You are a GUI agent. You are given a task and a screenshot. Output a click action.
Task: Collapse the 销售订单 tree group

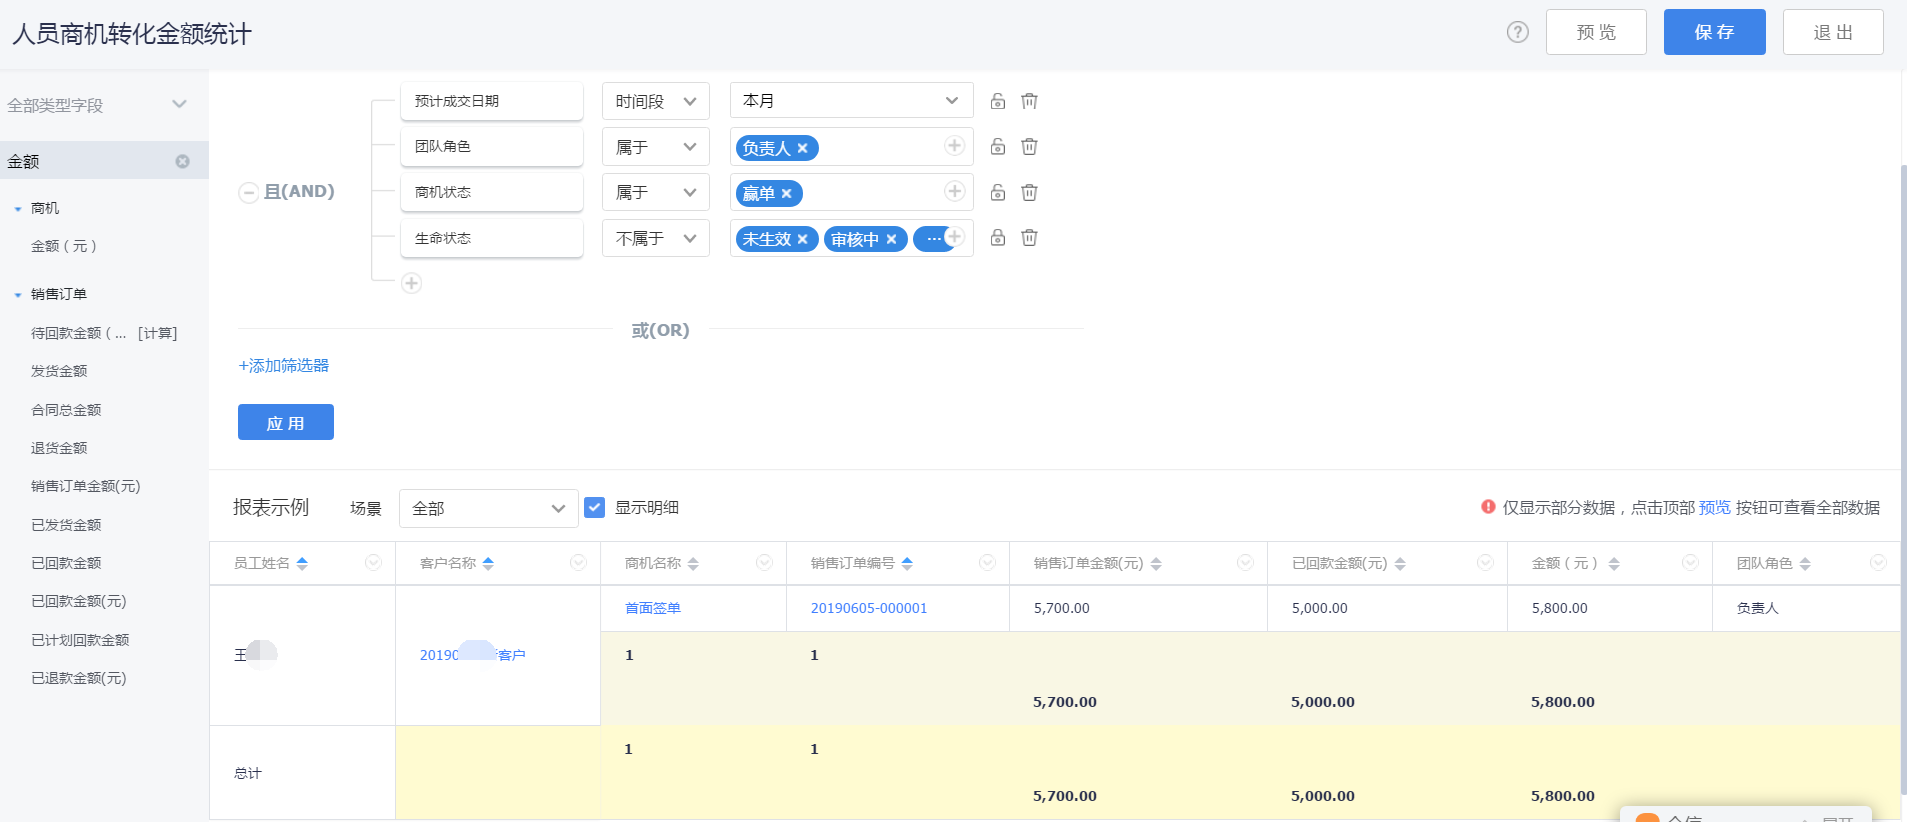click(x=18, y=295)
